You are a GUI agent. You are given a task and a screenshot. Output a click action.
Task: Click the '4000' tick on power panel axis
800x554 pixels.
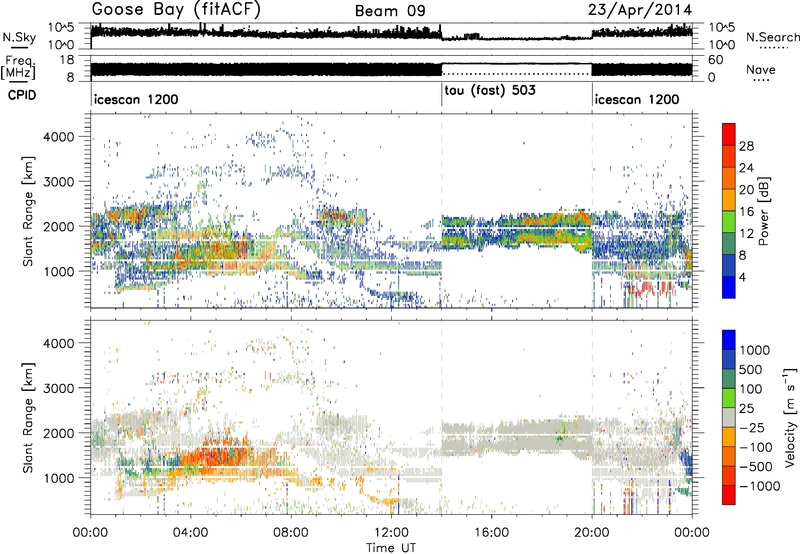coord(58,137)
